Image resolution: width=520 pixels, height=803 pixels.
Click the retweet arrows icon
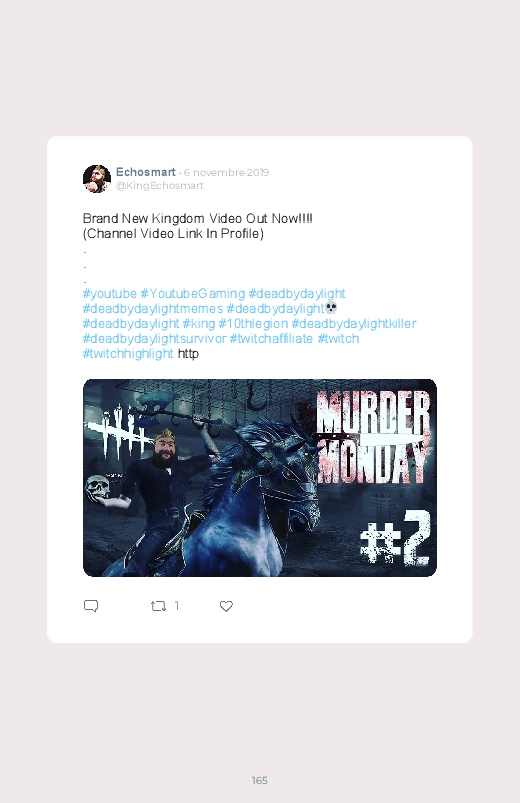pos(158,606)
